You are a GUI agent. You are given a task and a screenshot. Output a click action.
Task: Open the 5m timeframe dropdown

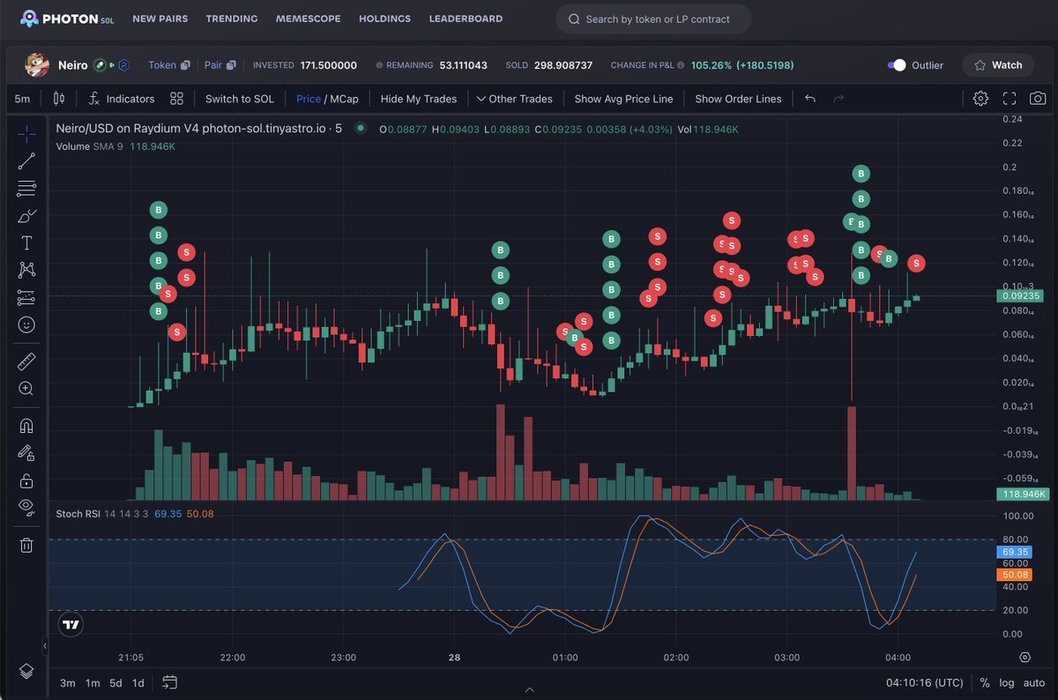(22, 99)
